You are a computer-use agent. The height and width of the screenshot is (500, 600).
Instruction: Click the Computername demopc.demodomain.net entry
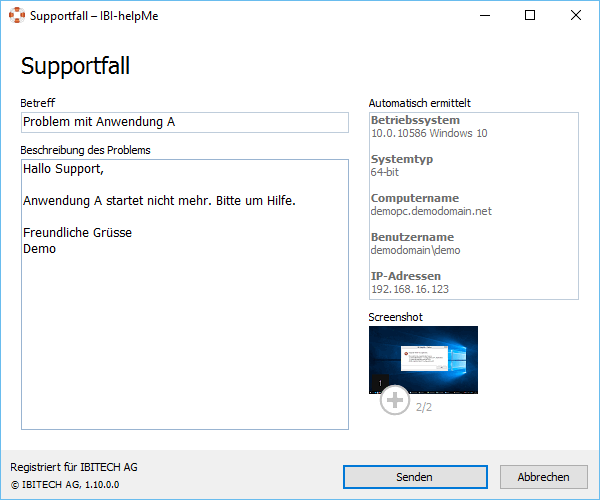click(x=431, y=211)
